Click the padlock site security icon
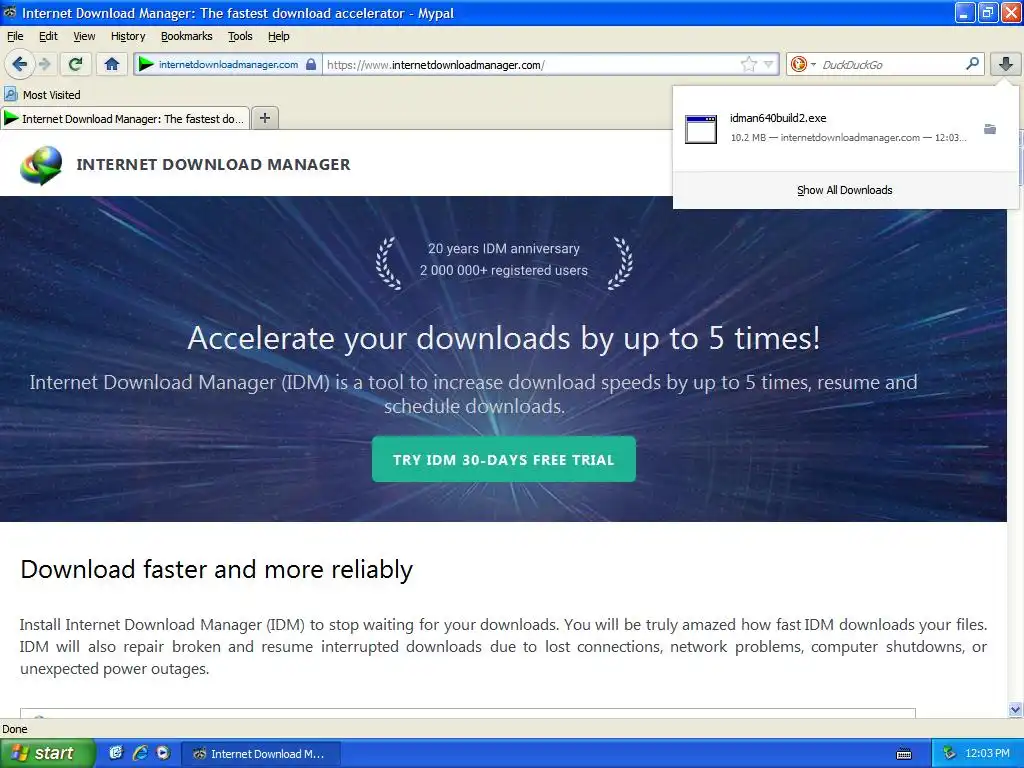The width and height of the screenshot is (1024, 768). [x=311, y=64]
